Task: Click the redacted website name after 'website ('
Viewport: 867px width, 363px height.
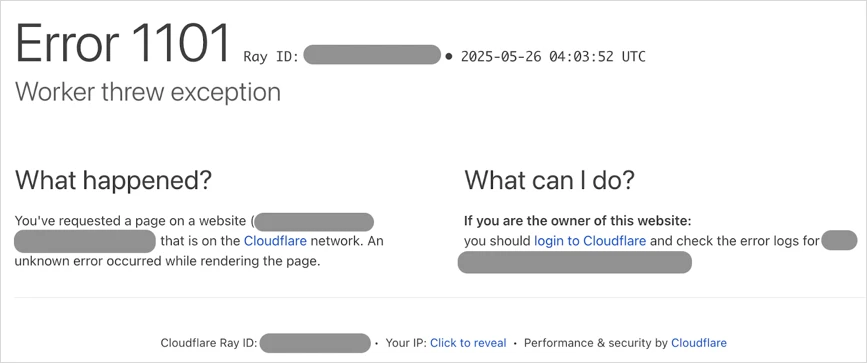Action: (314, 222)
